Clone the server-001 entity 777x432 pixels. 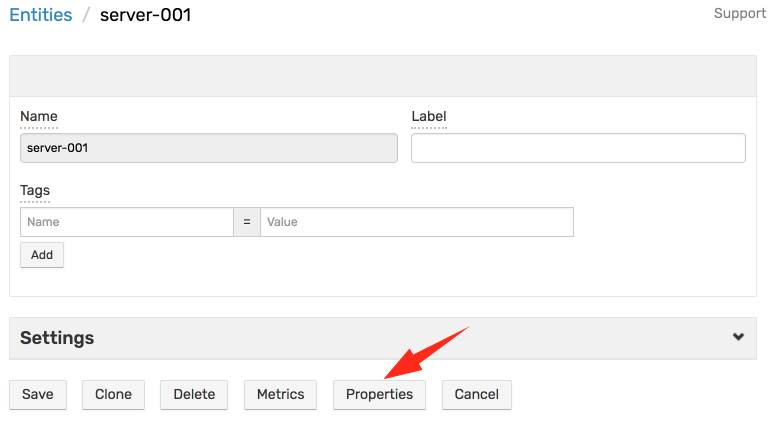113,394
